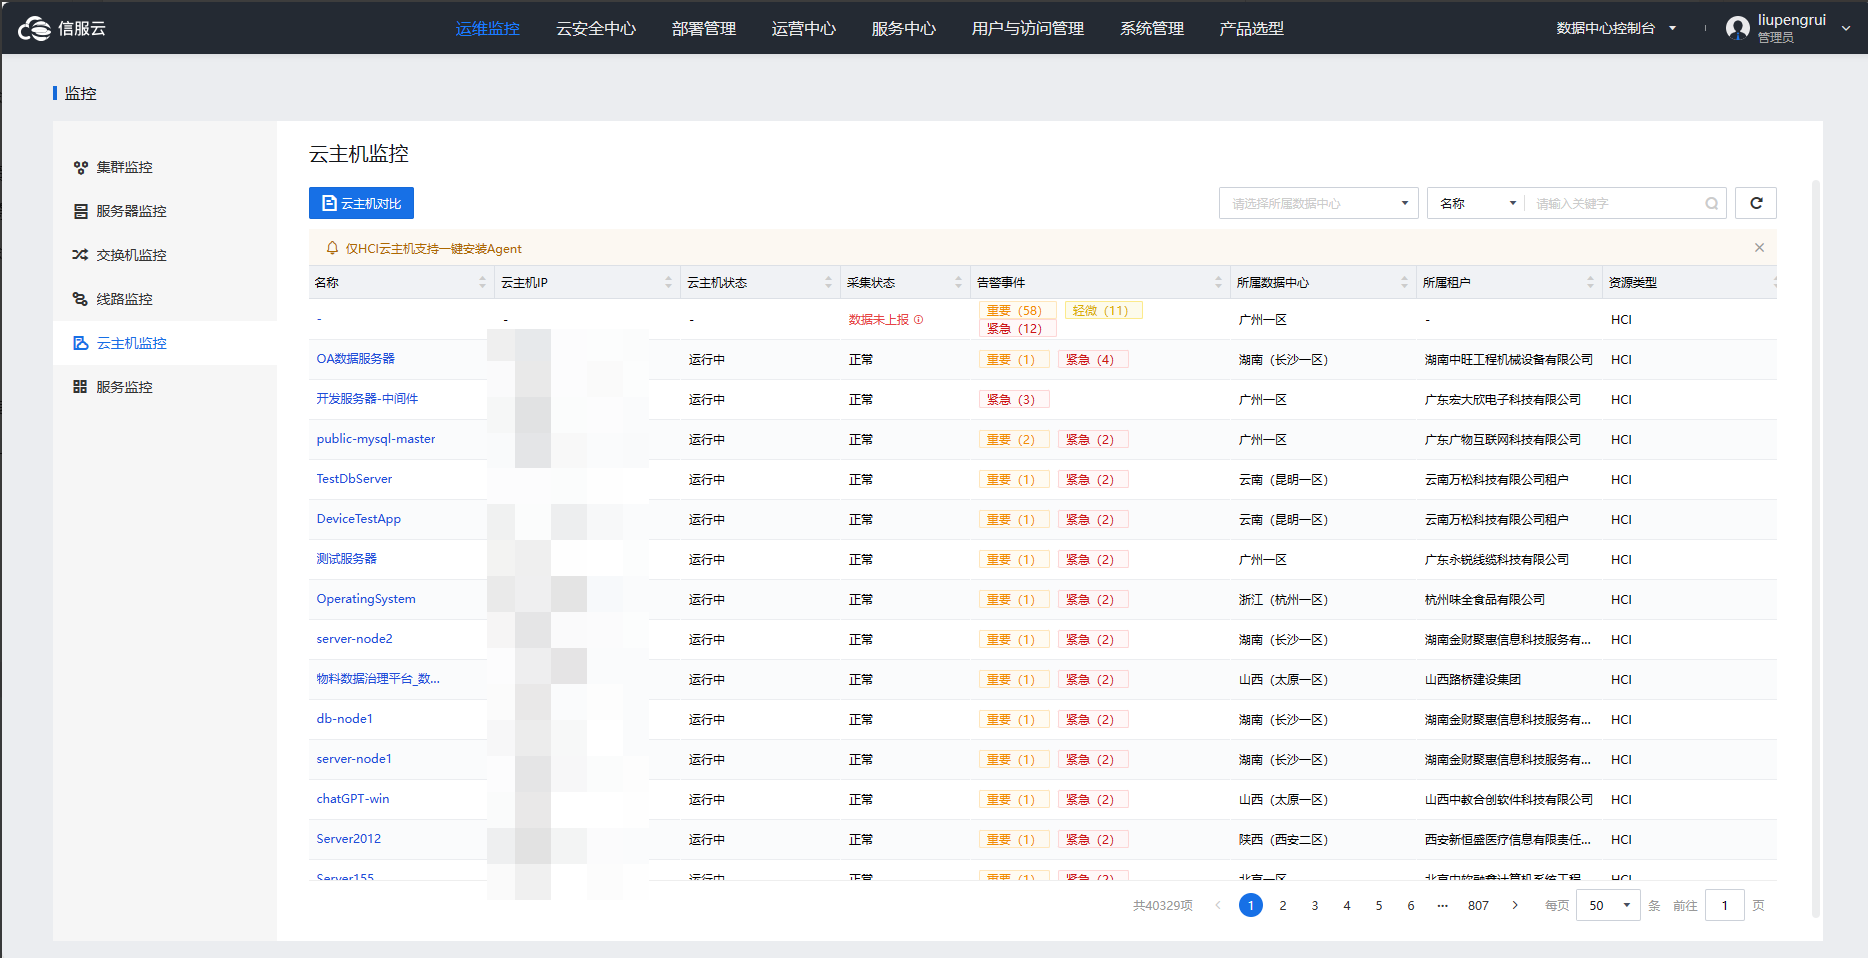Viewport: 1868px width, 958px height.
Task: Open the OA数据服务器 link
Action: click(356, 359)
